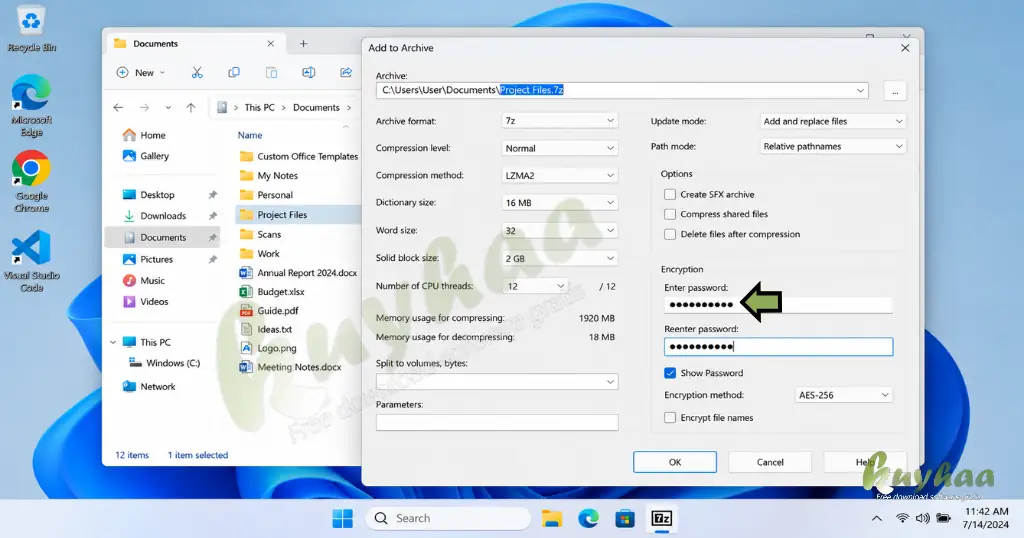
Task: Go up one folder level in Explorer
Action: coord(191,108)
